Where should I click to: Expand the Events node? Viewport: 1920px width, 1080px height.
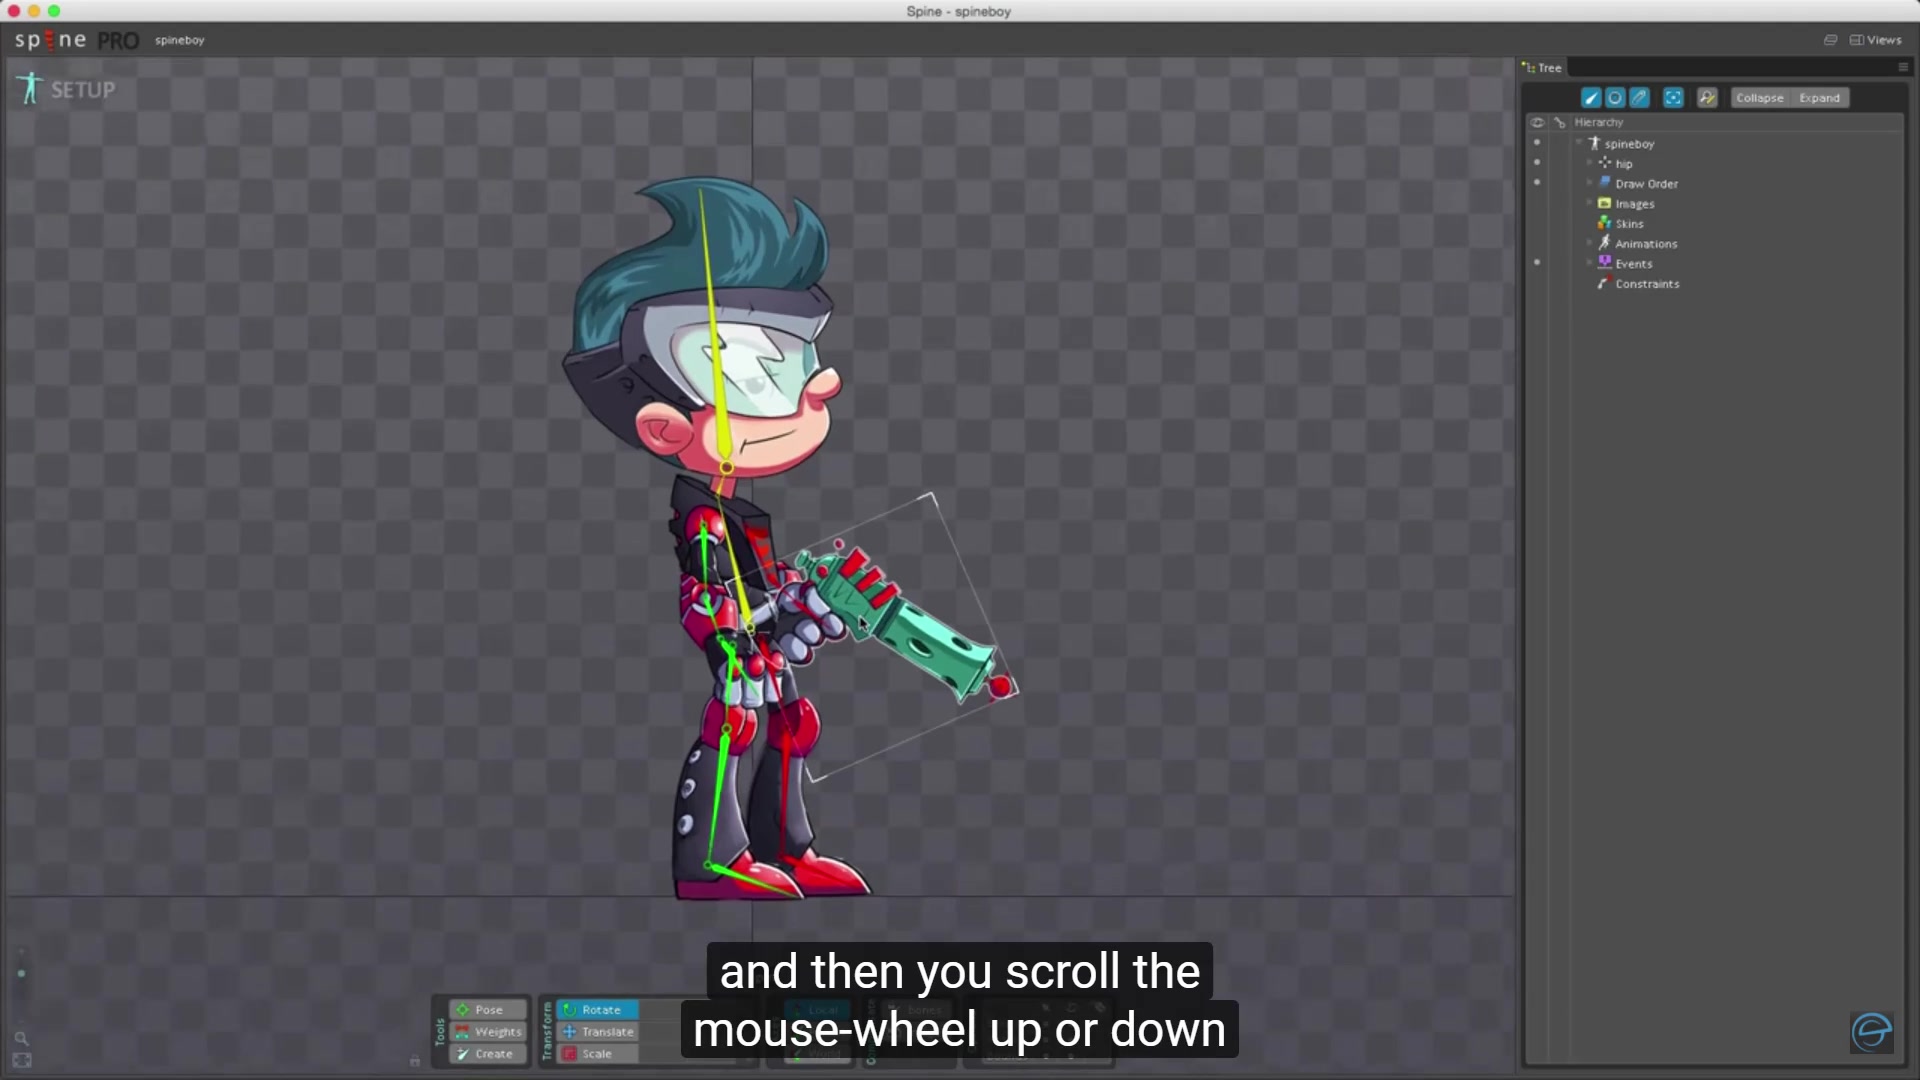[1589, 263]
